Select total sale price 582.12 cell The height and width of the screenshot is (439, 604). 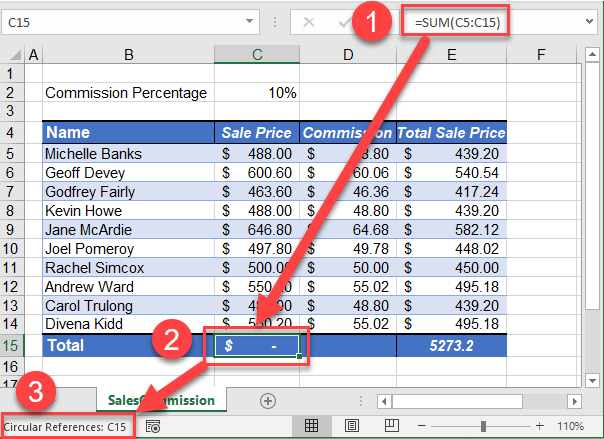tap(451, 230)
